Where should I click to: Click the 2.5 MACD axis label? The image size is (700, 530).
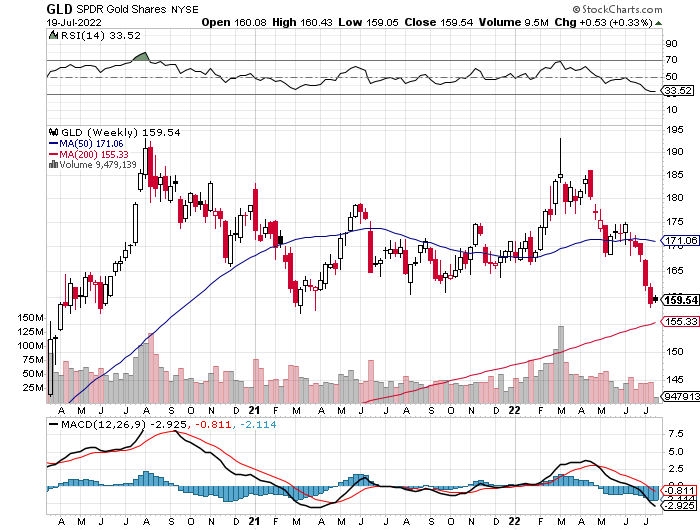[x=675, y=469]
